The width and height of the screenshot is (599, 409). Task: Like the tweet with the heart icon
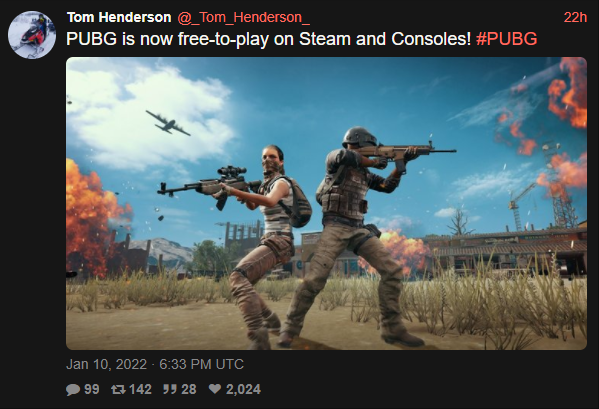(215, 389)
